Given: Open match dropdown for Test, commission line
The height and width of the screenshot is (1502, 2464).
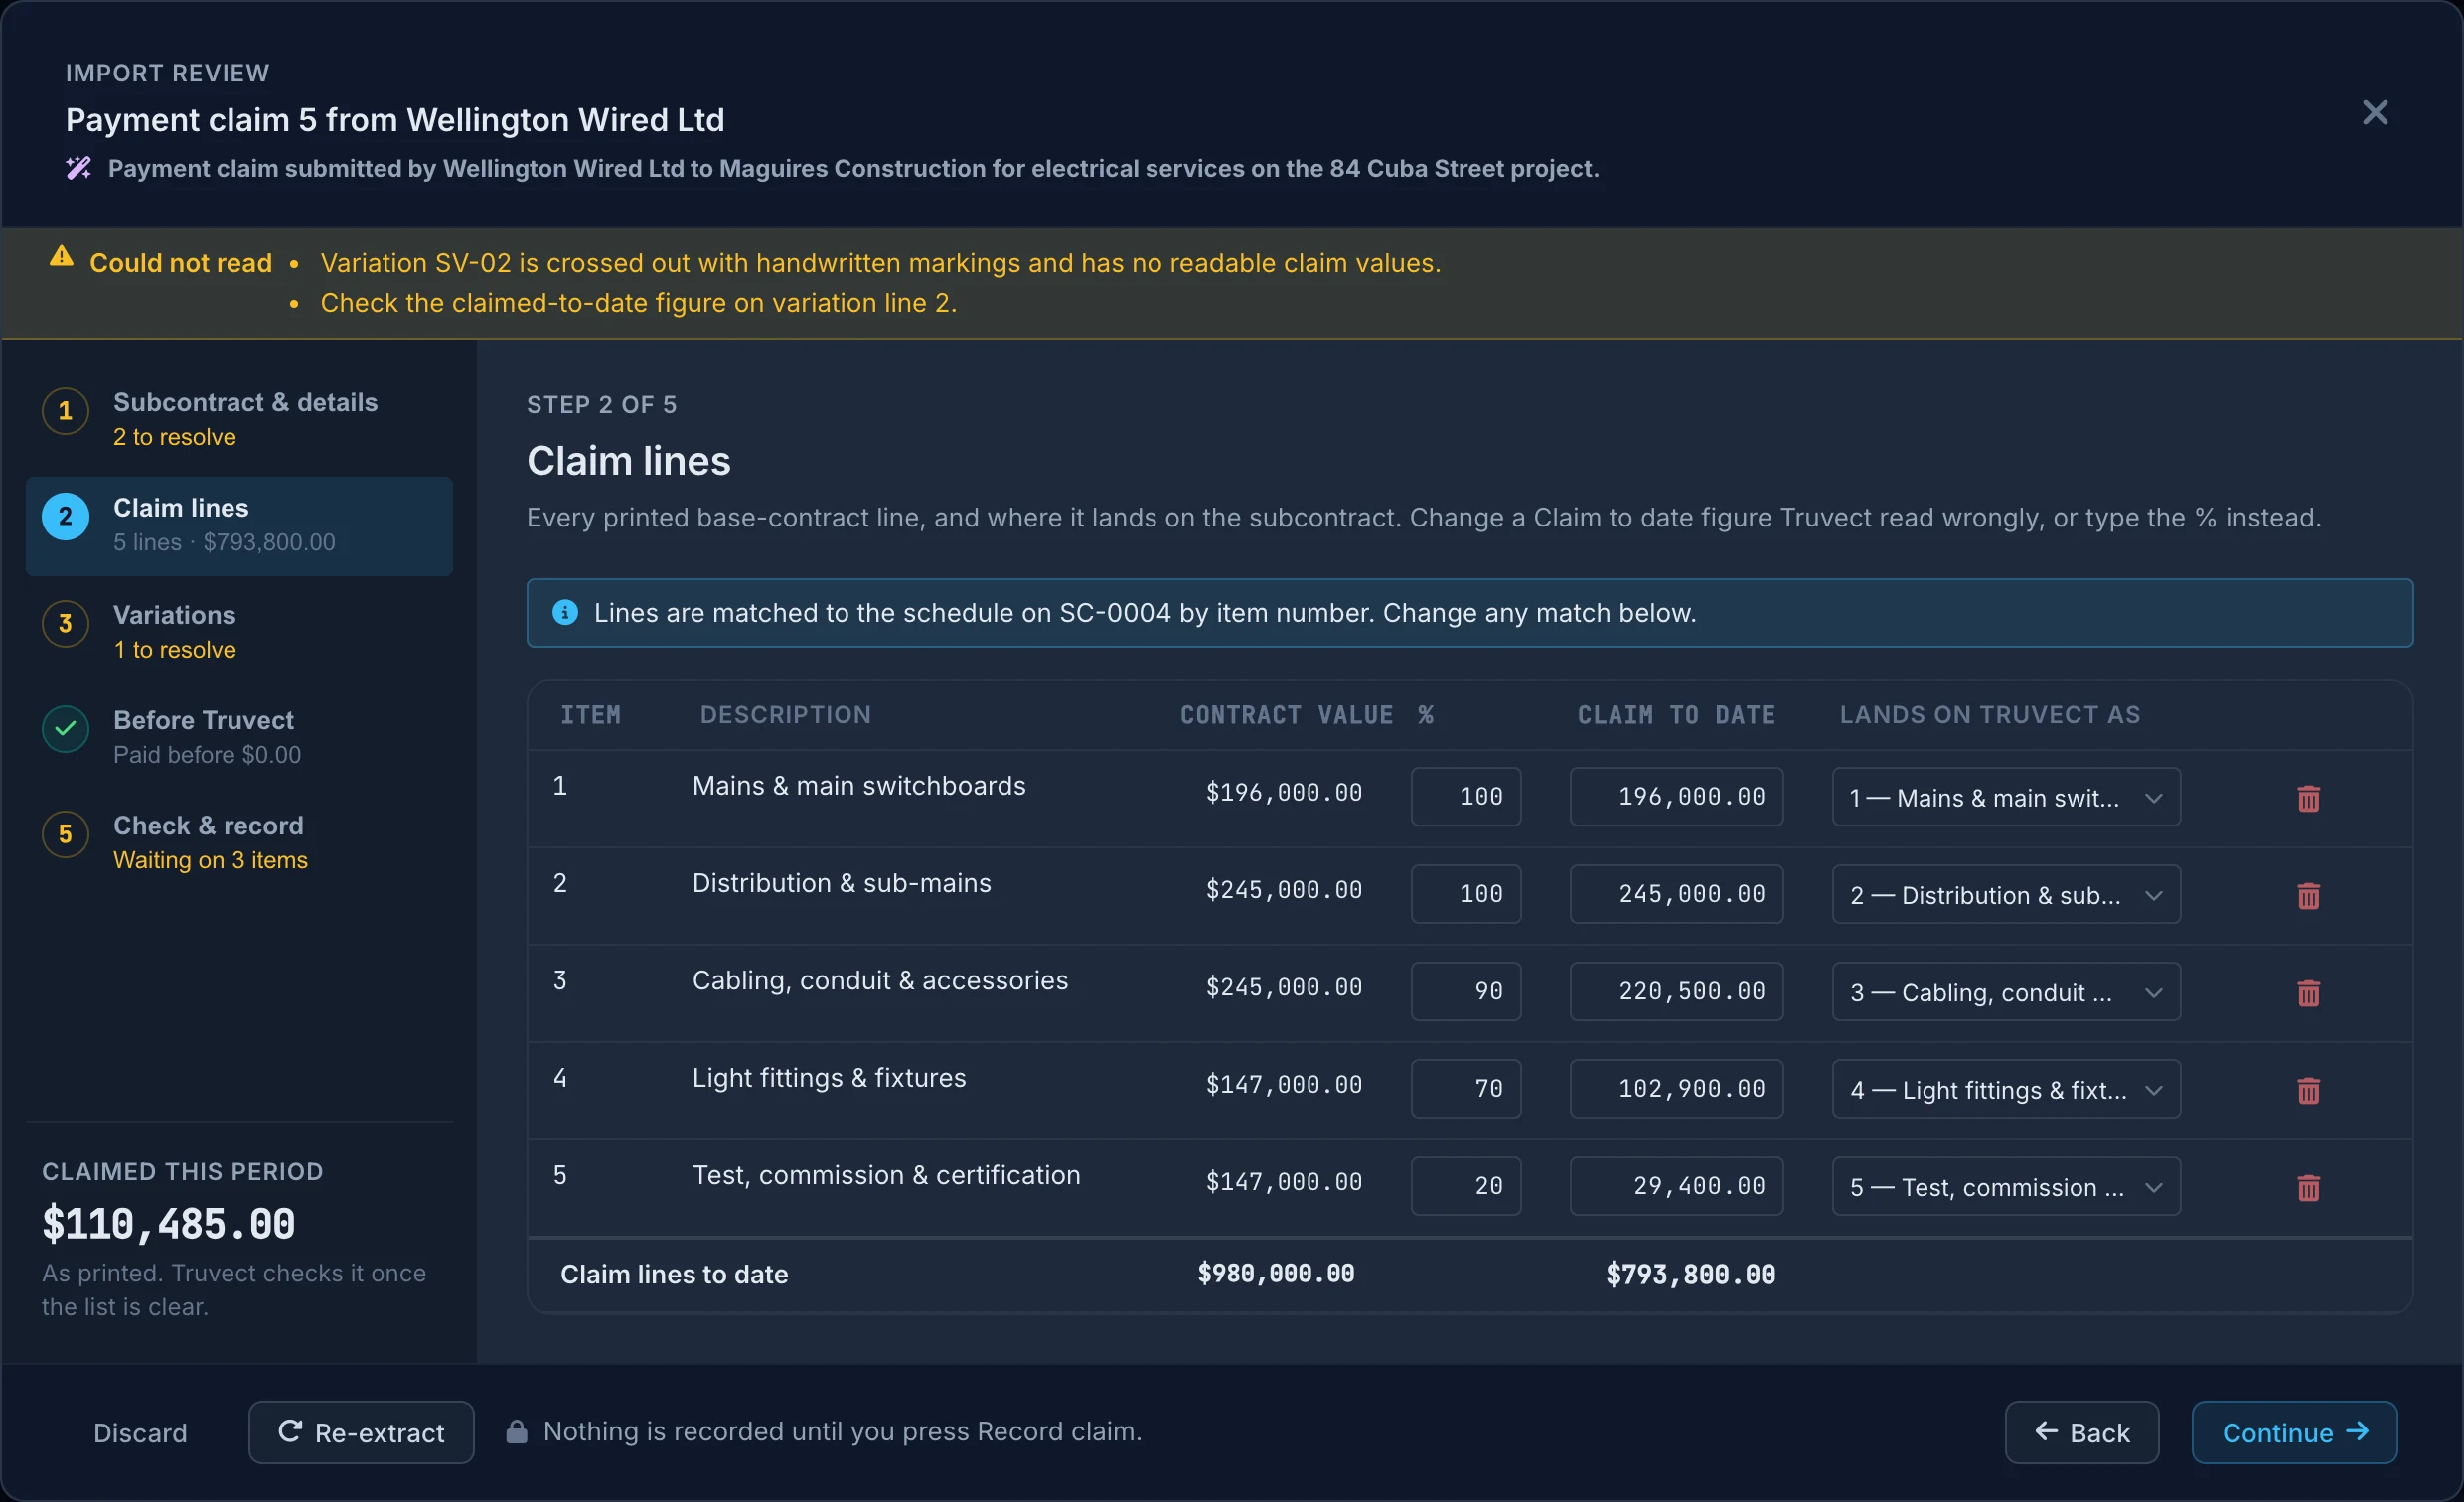Looking at the screenshot, I should (x=2005, y=1186).
